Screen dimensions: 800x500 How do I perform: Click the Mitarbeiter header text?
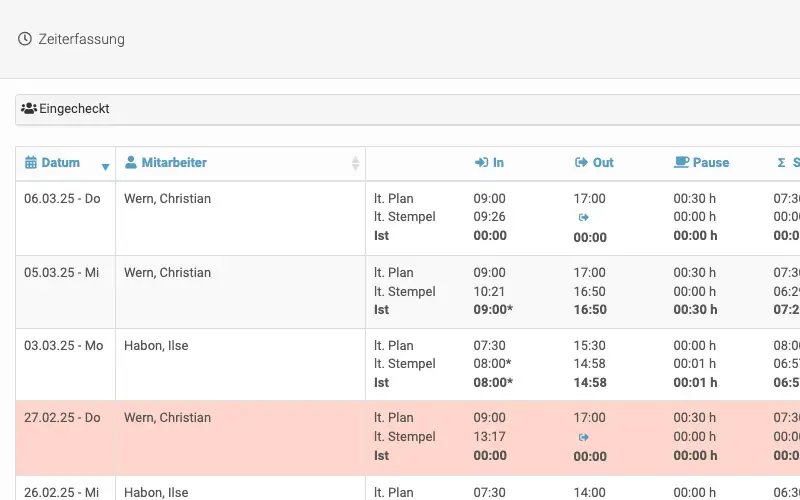[174, 163]
